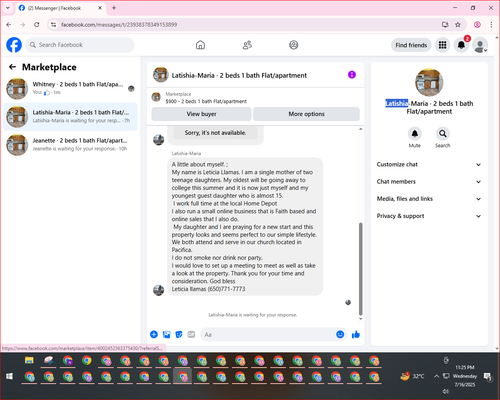
Task: Open Latishia-Maria conversation
Action: [70, 117]
